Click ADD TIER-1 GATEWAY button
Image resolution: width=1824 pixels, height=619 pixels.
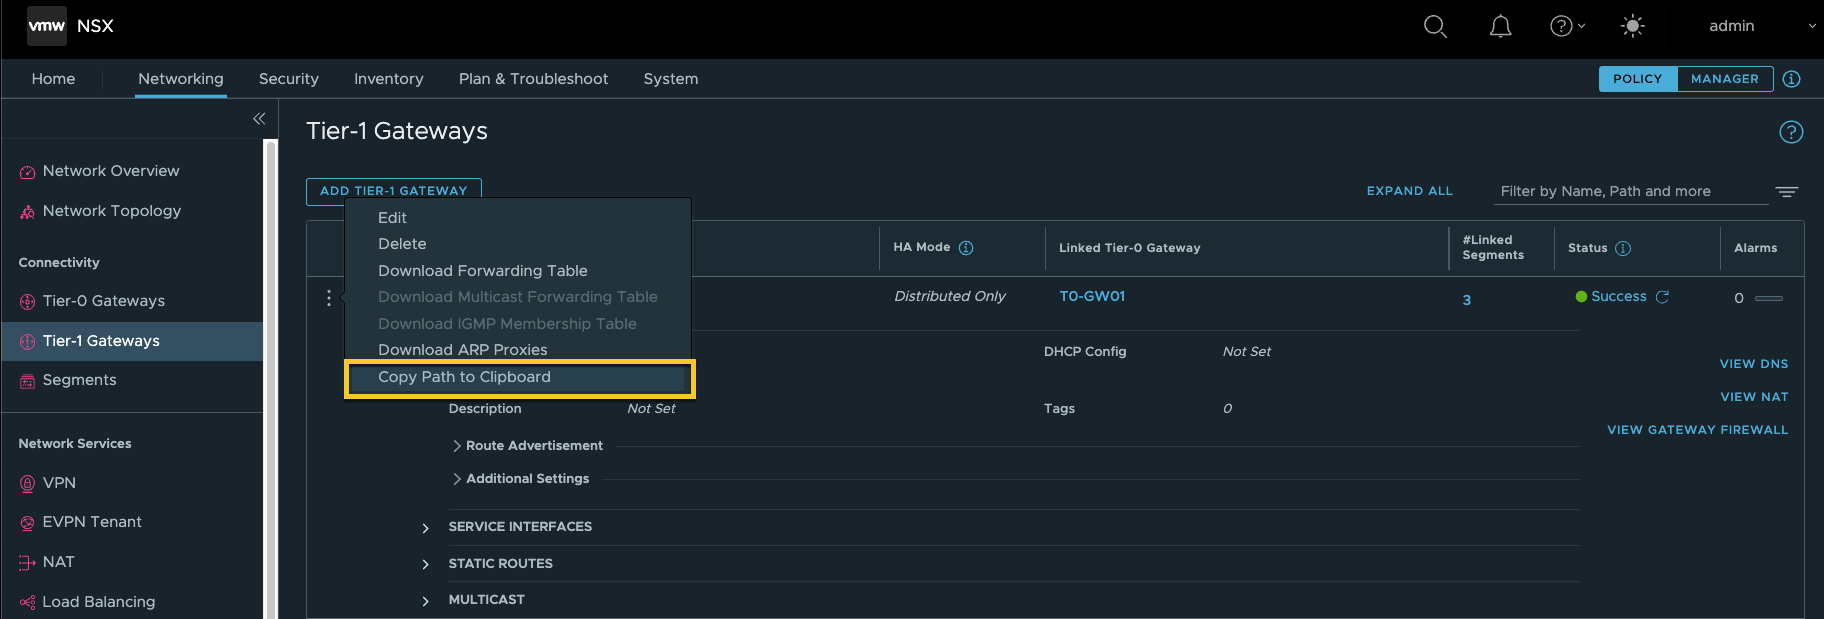click(394, 191)
